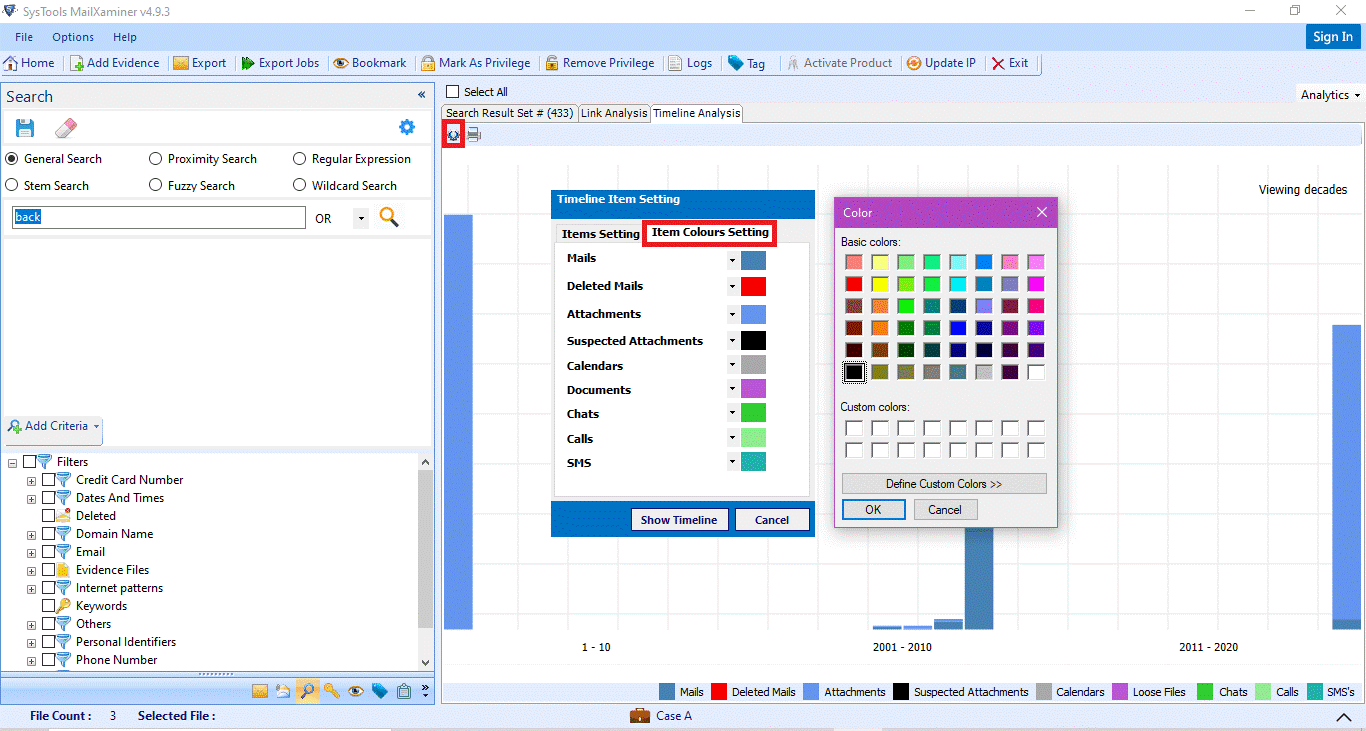Click Define Custom Colors button
This screenshot has height=731, width=1366.
[944, 484]
